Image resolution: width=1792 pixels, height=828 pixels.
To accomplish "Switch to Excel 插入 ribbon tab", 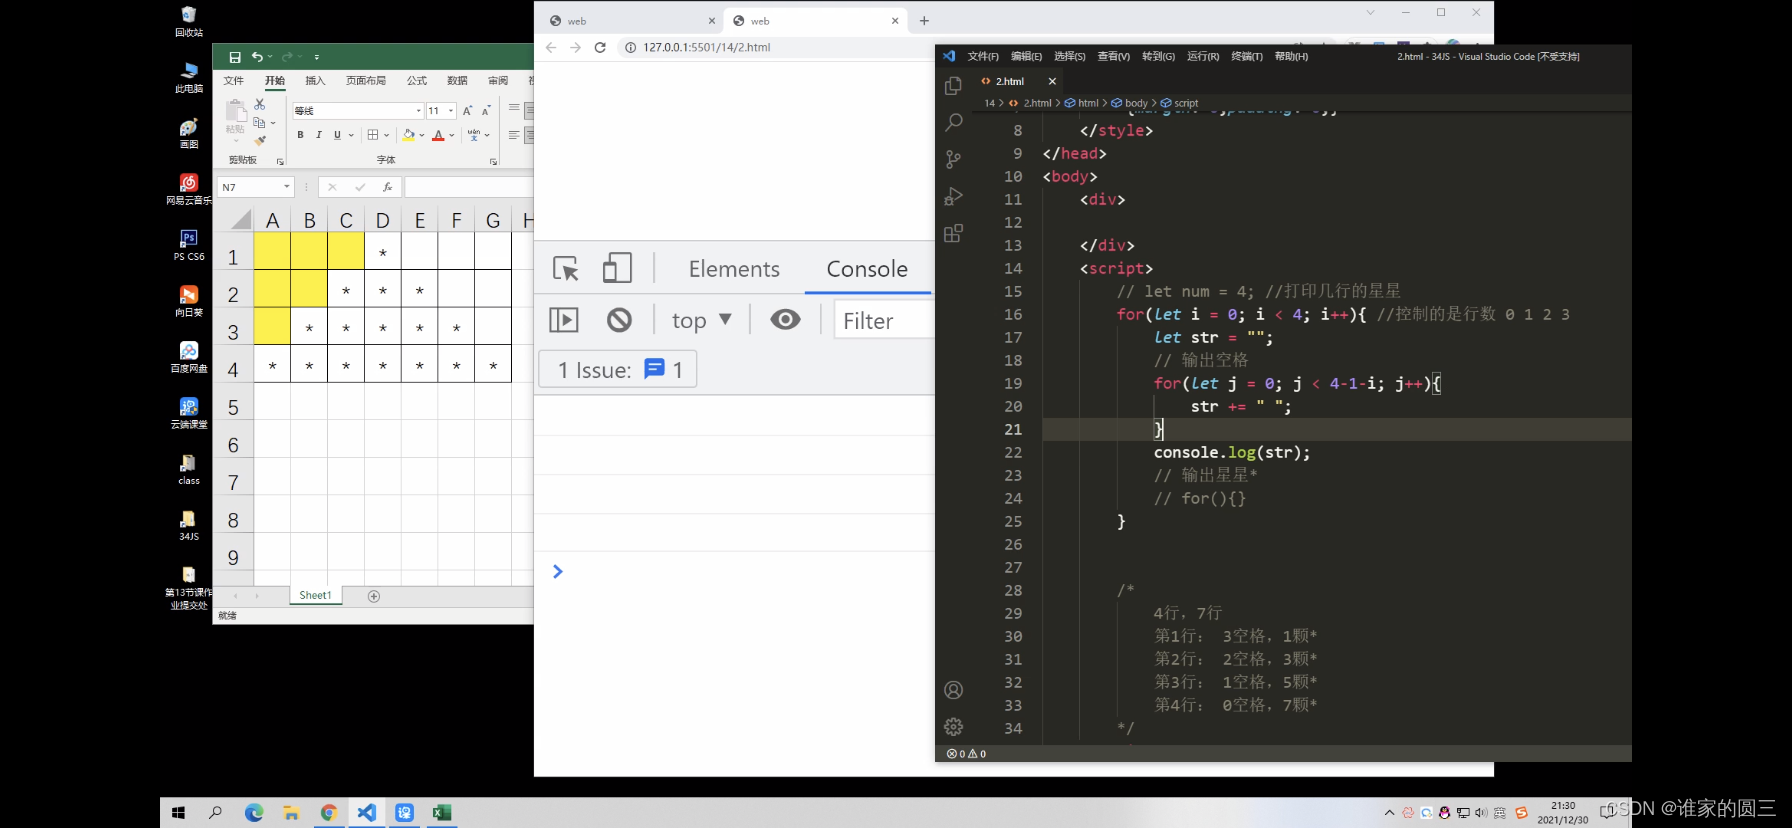I will coord(315,81).
